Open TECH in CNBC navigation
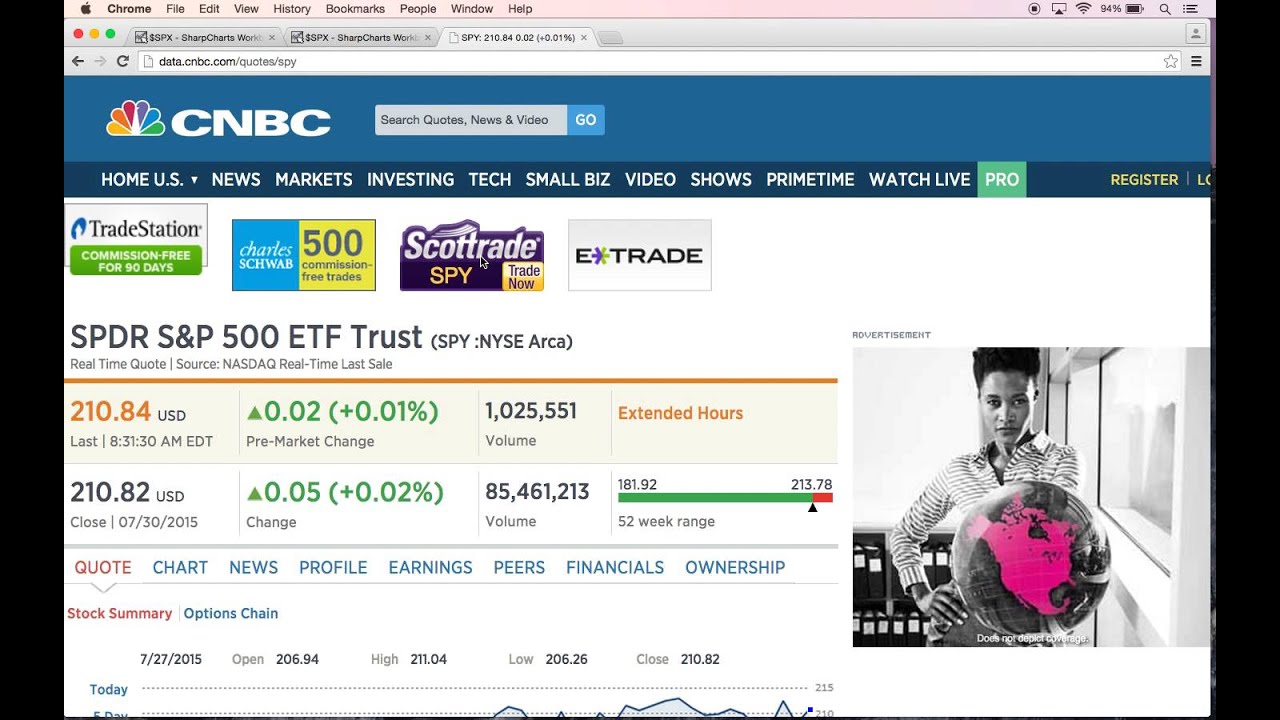The height and width of the screenshot is (720, 1280). coord(490,180)
